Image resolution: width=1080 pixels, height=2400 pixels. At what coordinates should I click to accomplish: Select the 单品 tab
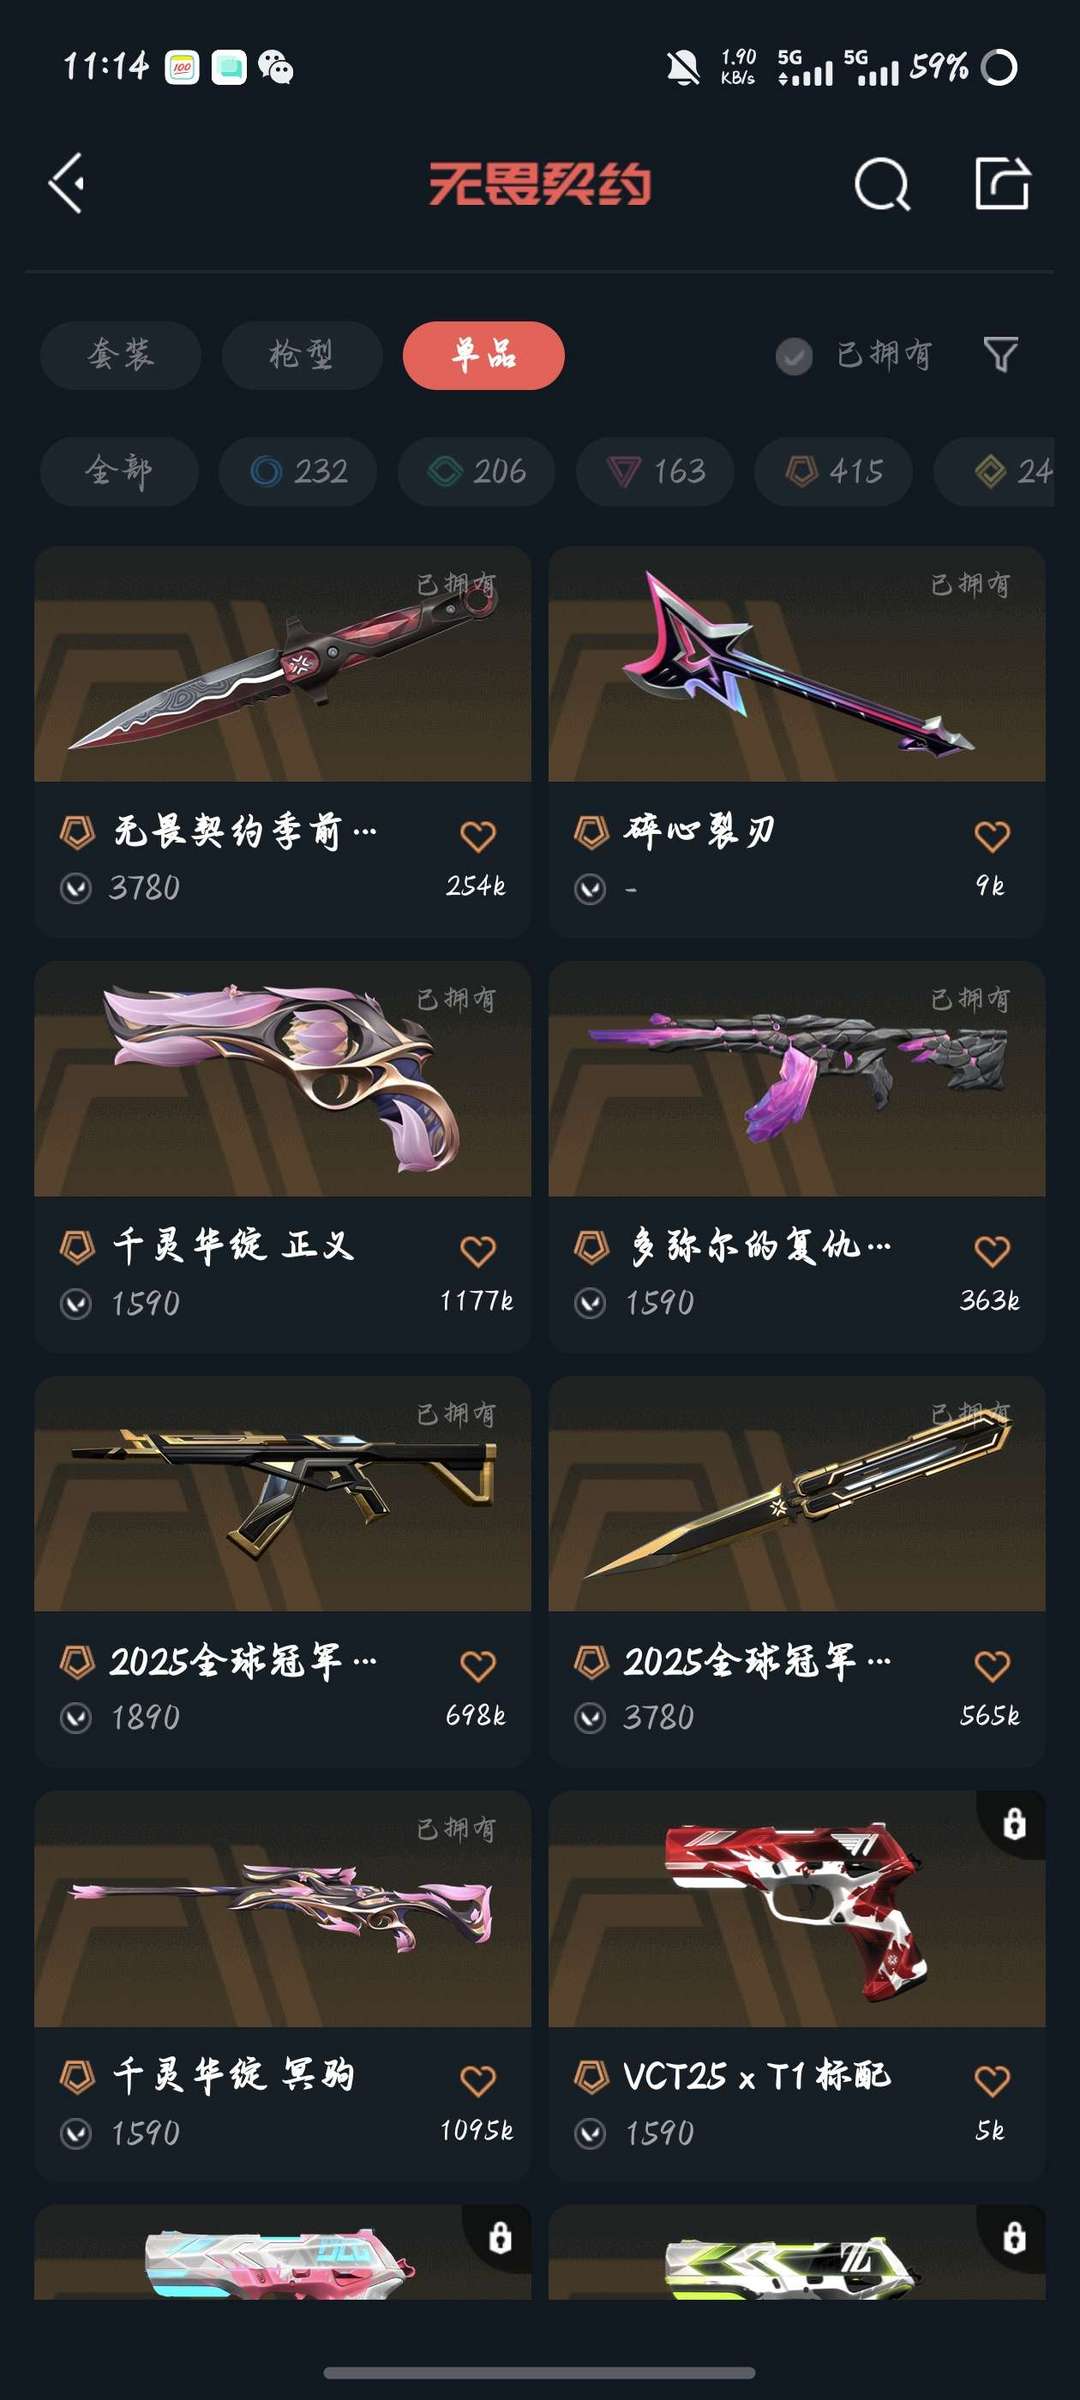coord(484,355)
